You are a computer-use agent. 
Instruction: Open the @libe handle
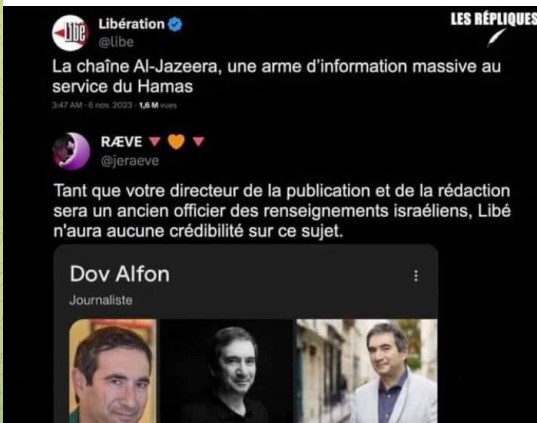(116, 42)
